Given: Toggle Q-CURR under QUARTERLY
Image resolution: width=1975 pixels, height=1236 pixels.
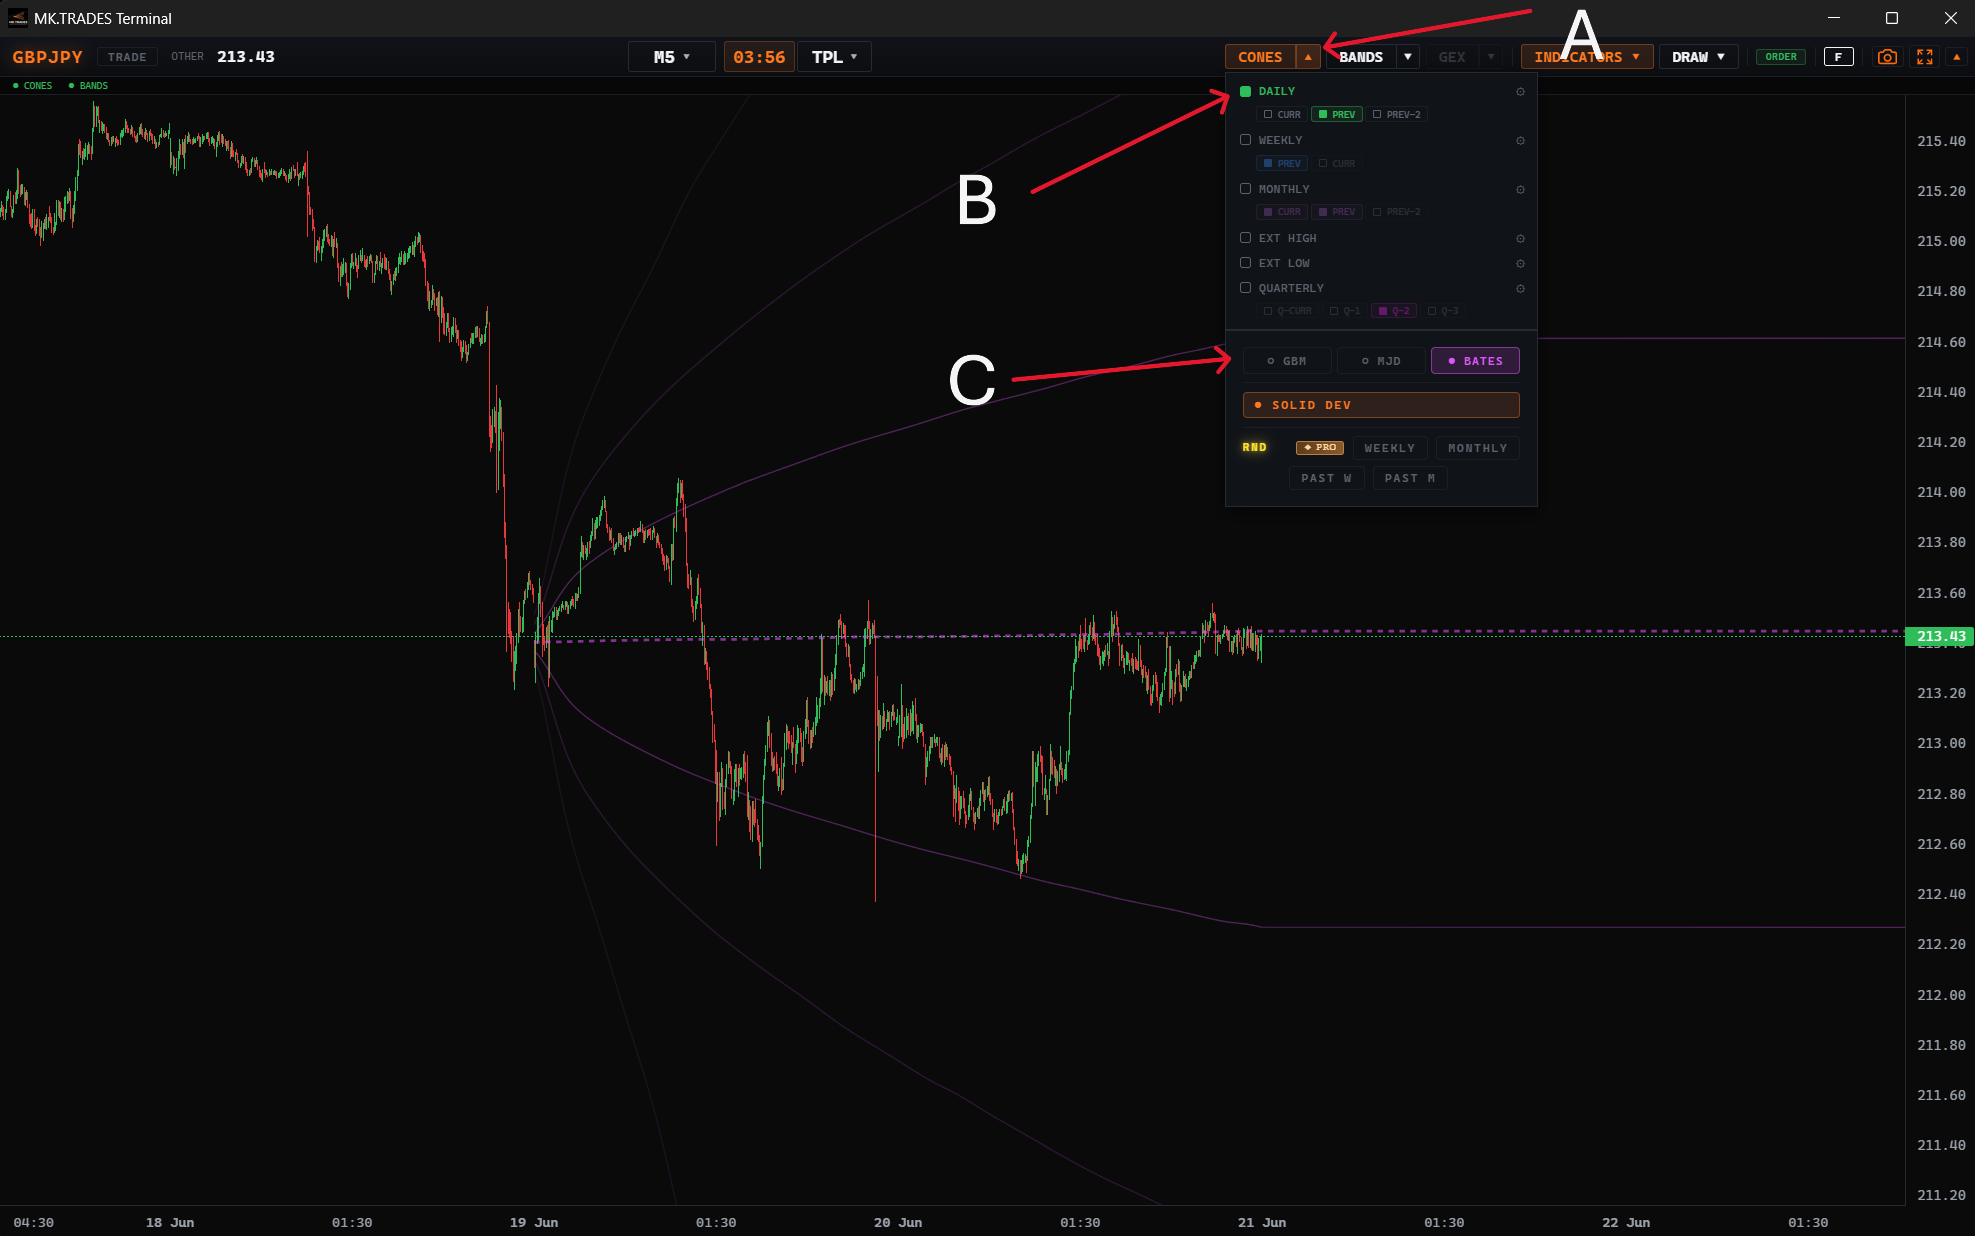Looking at the screenshot, I should [1288, 311].
